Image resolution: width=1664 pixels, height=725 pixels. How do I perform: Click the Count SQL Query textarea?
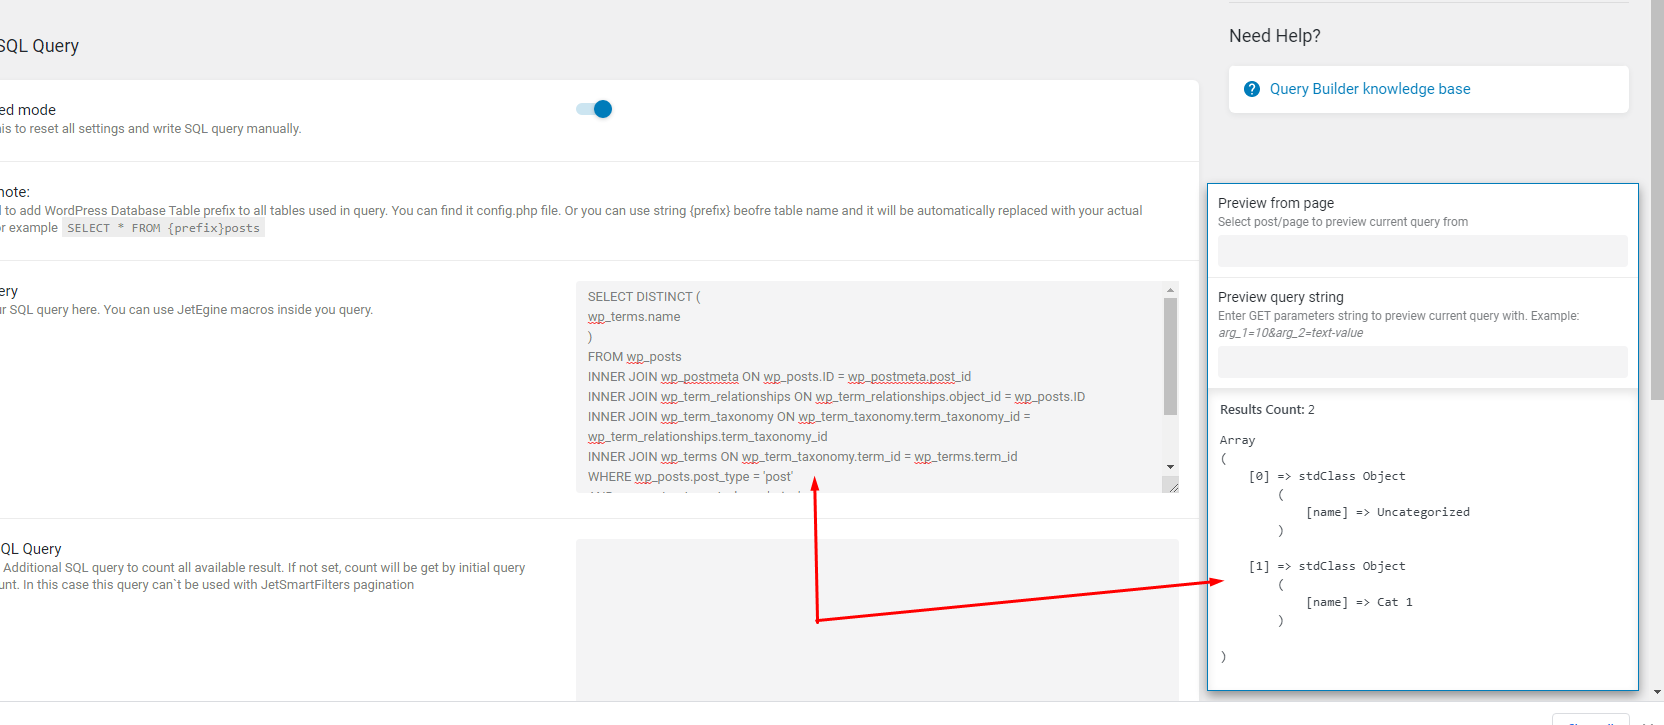point(877,620)
